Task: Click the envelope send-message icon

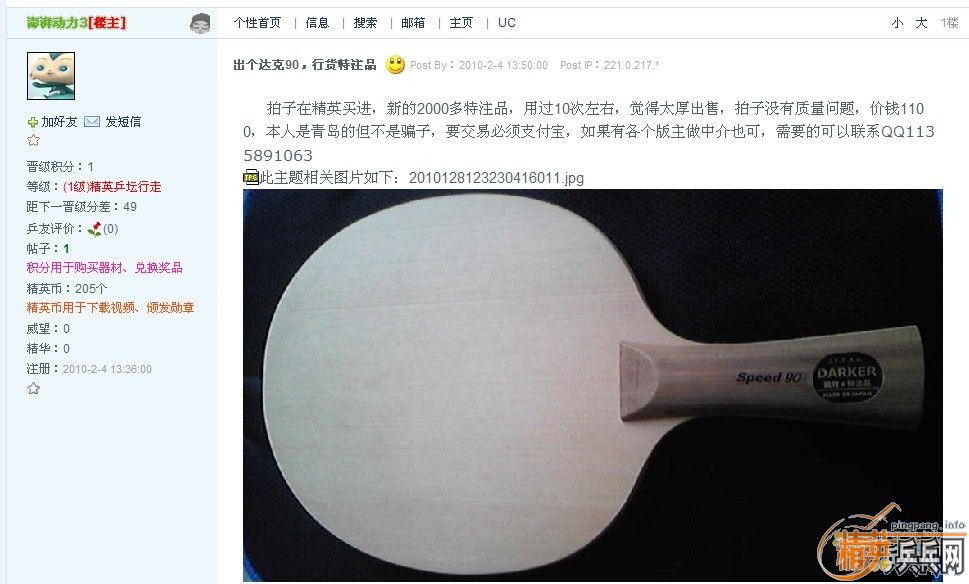Action: [91, 122]
